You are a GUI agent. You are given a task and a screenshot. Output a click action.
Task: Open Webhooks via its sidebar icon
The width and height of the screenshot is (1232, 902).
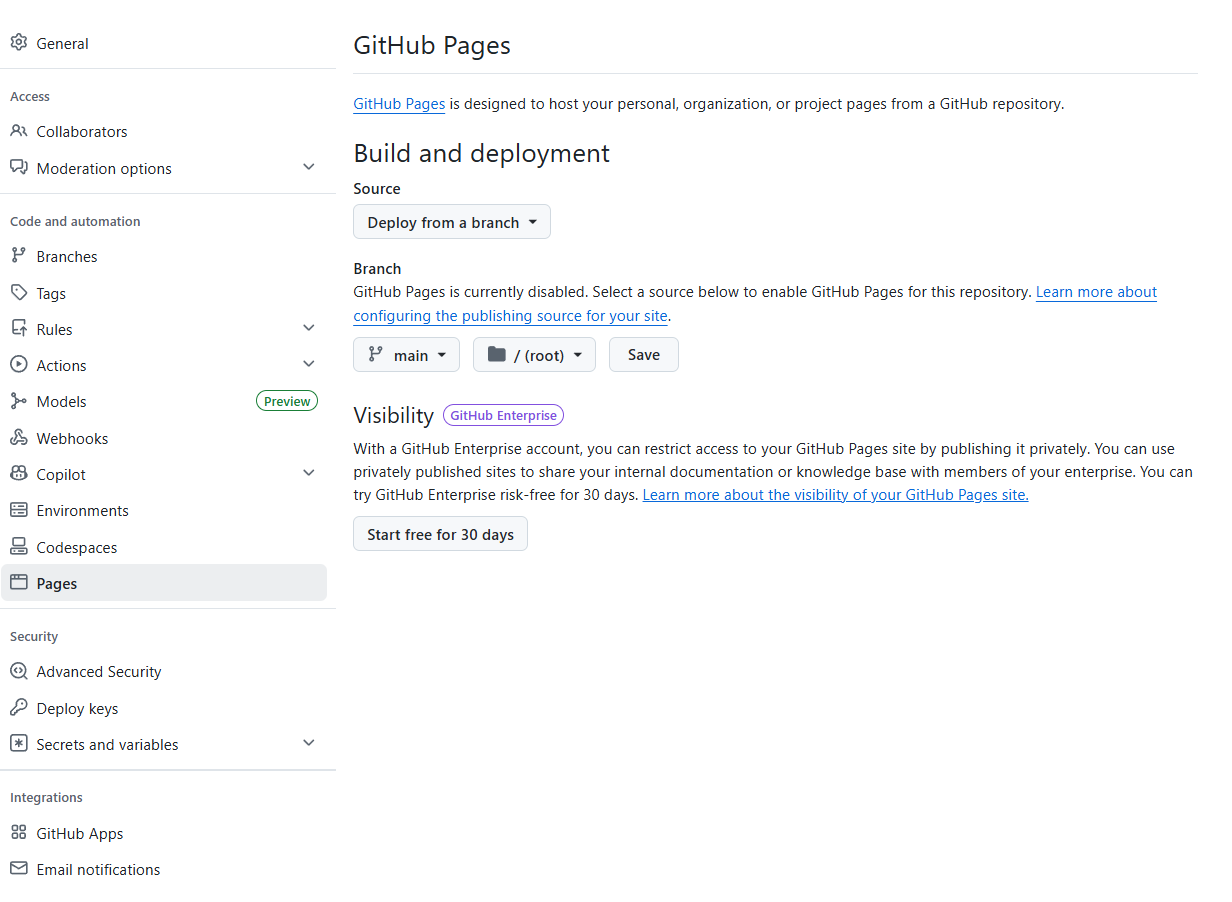[18, 438]
